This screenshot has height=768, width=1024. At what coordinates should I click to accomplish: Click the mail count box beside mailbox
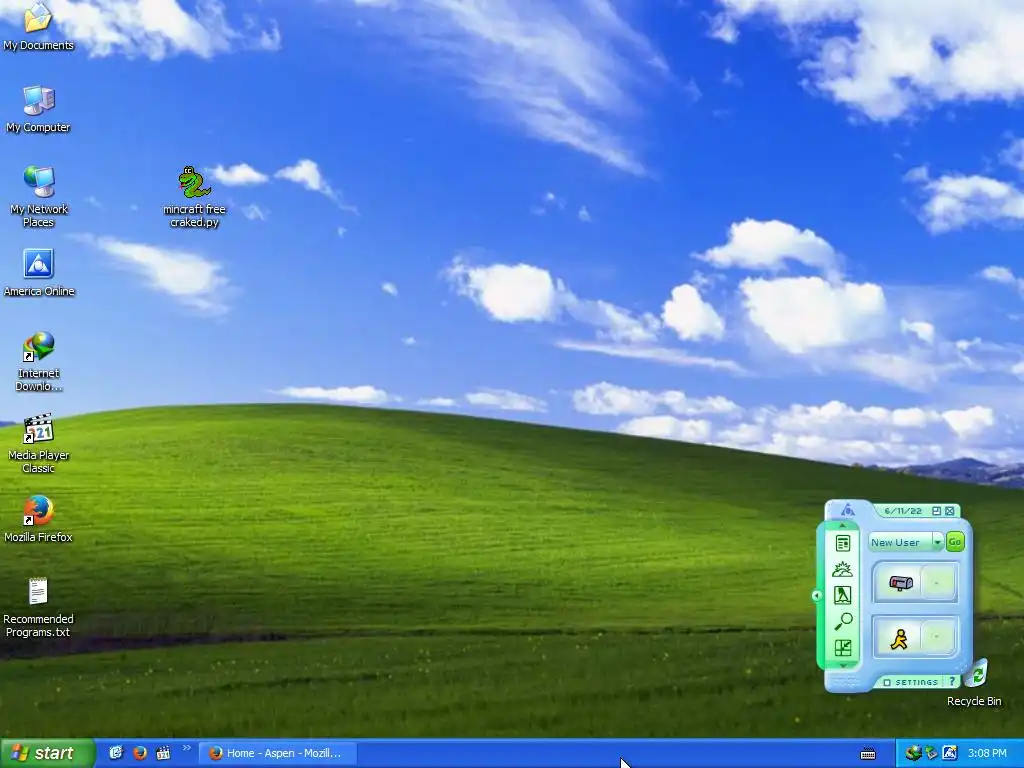point(938,583)
